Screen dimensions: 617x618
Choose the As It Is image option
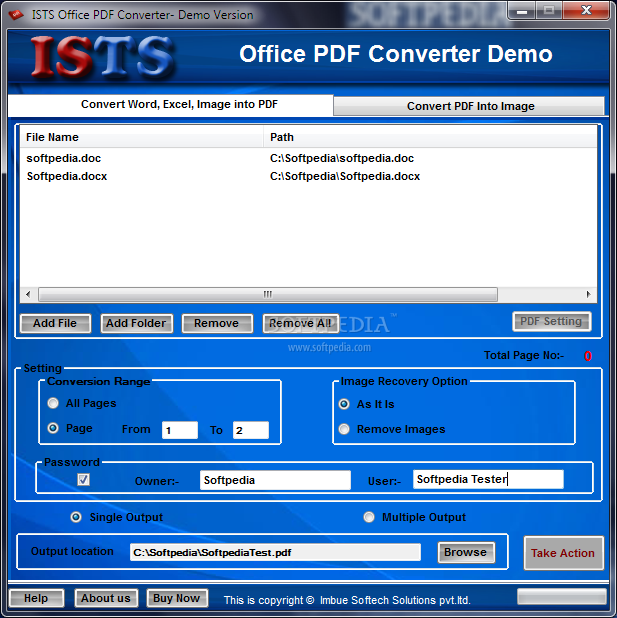(x=344, y=404)
